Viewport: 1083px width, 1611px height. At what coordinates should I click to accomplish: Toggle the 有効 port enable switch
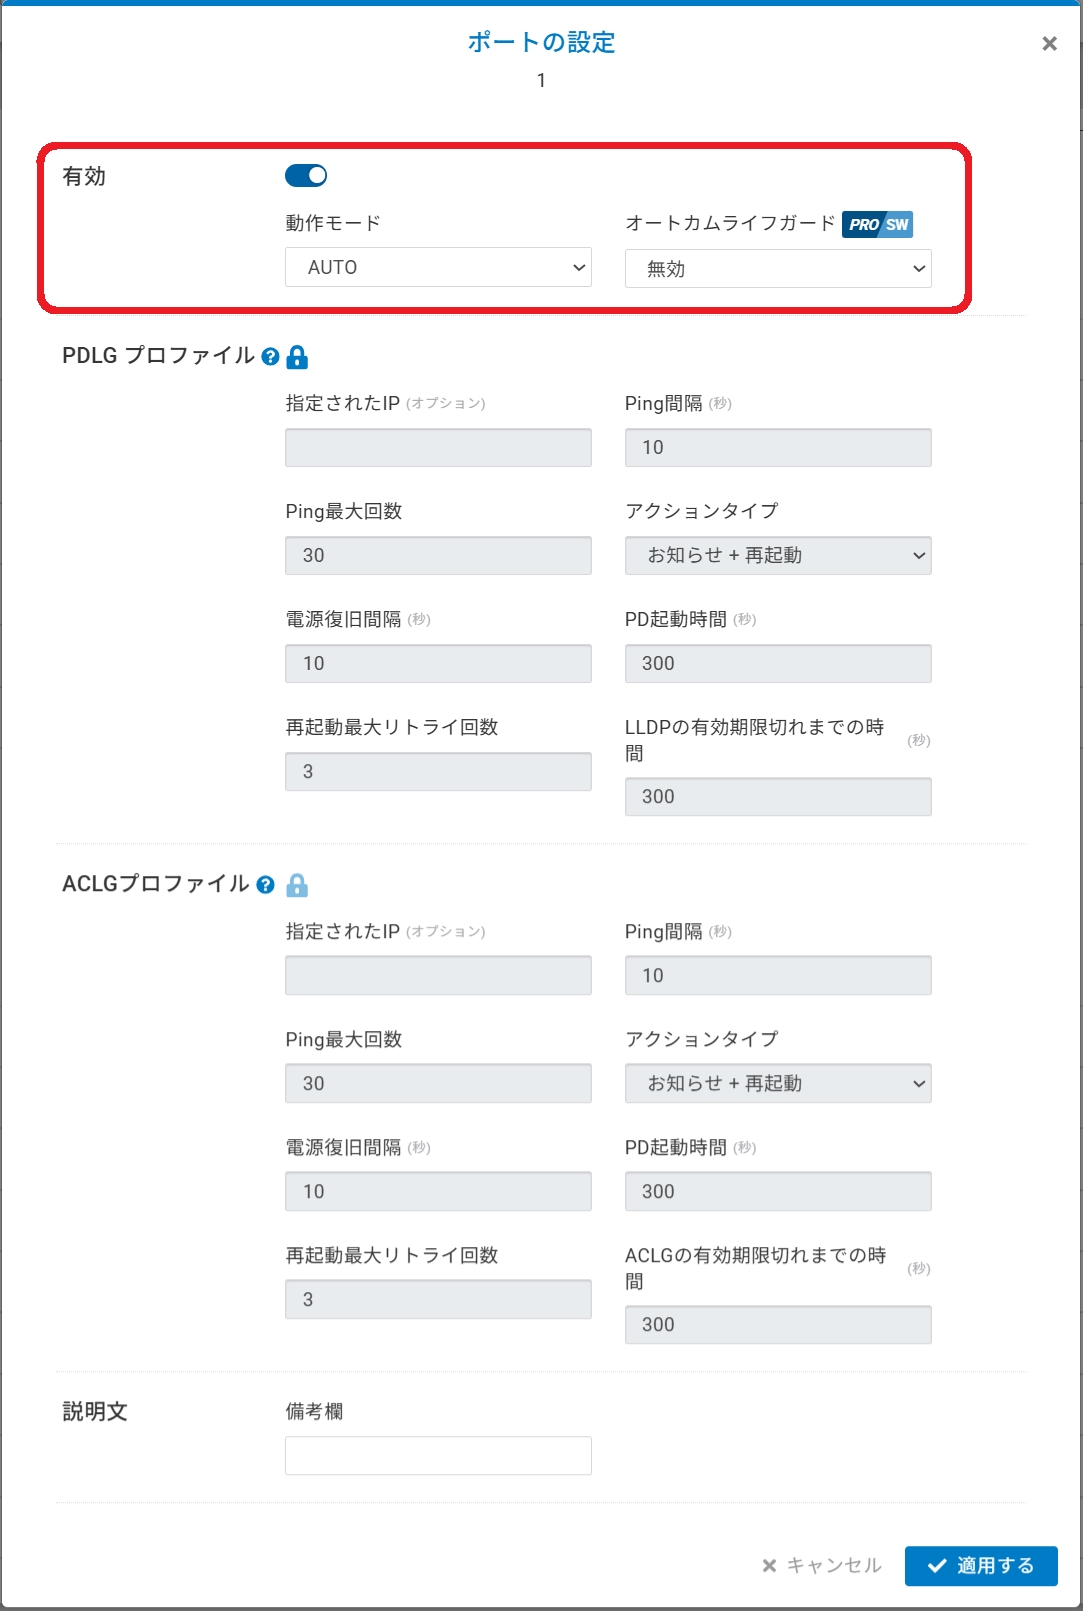coord(306,176)
